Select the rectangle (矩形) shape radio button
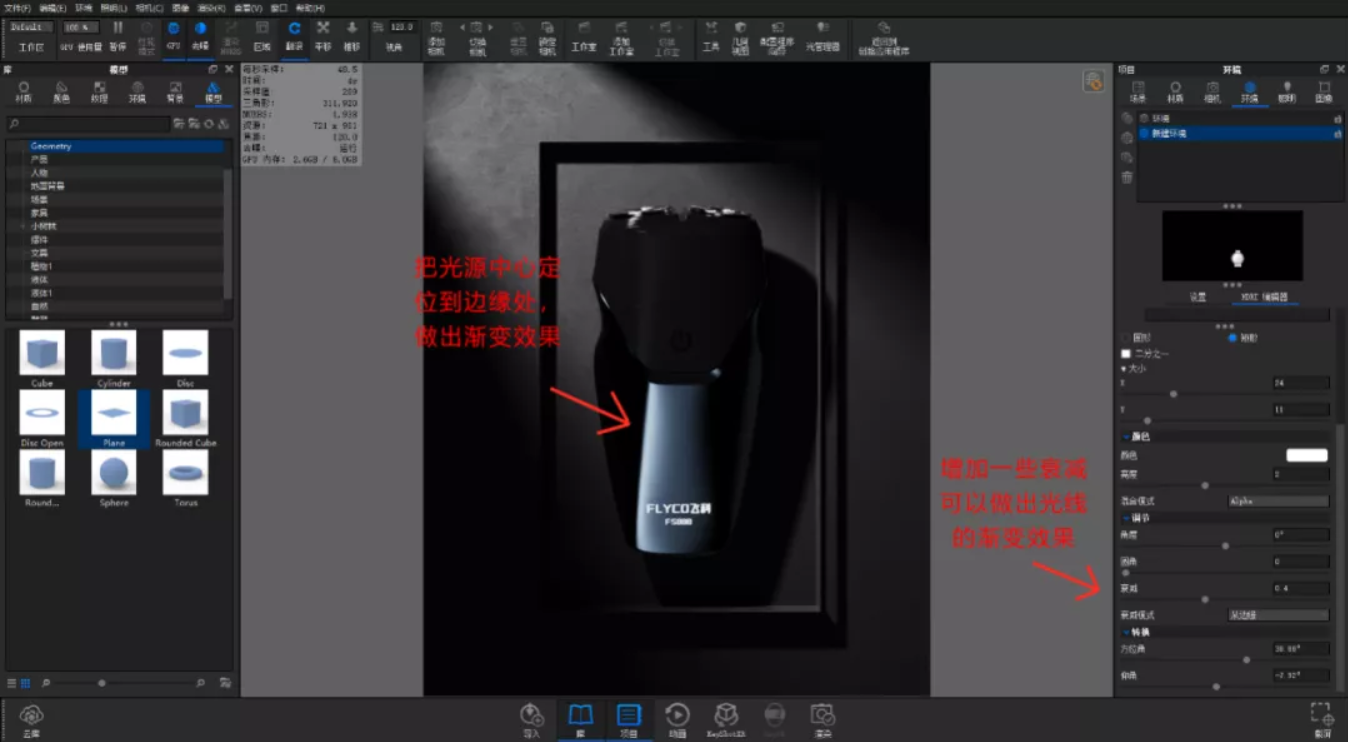 pos(1233,338)
